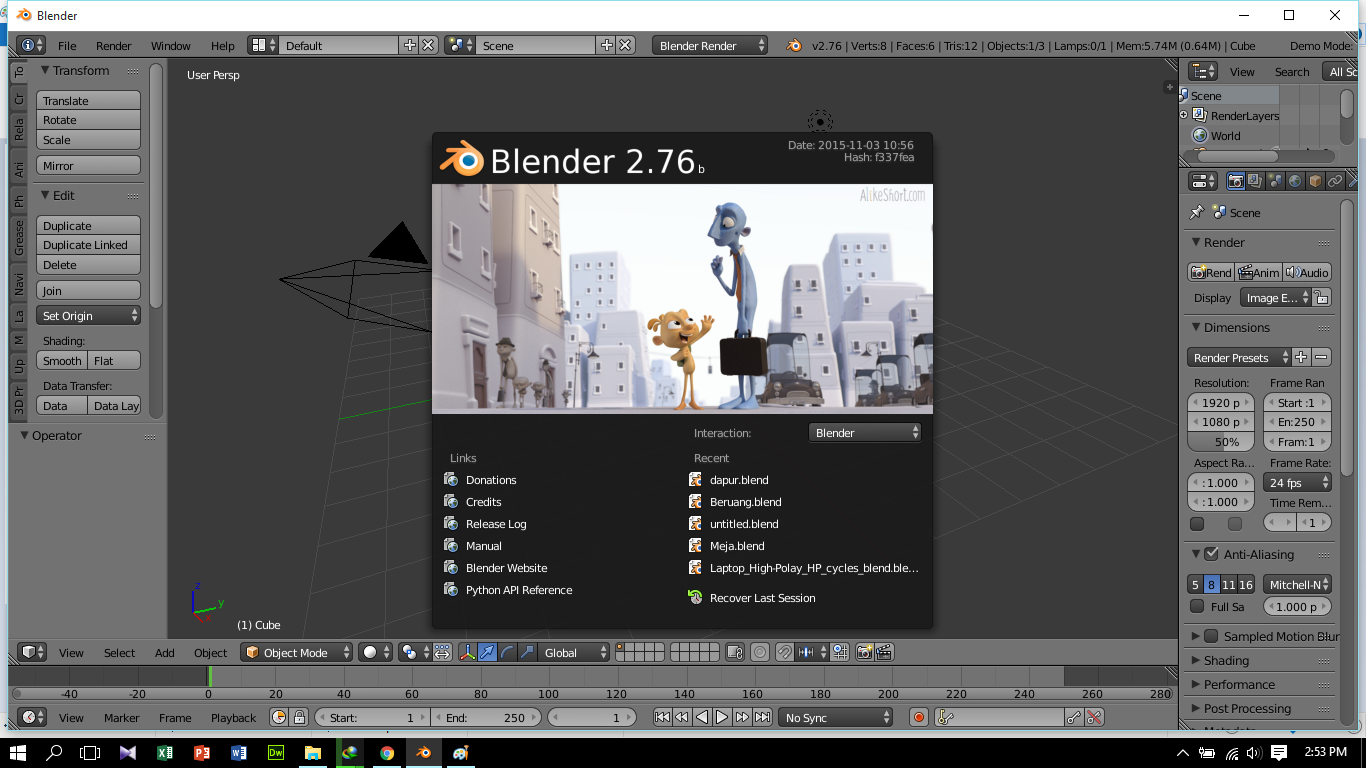Open Chrome from the Windows taskbar

387,753
